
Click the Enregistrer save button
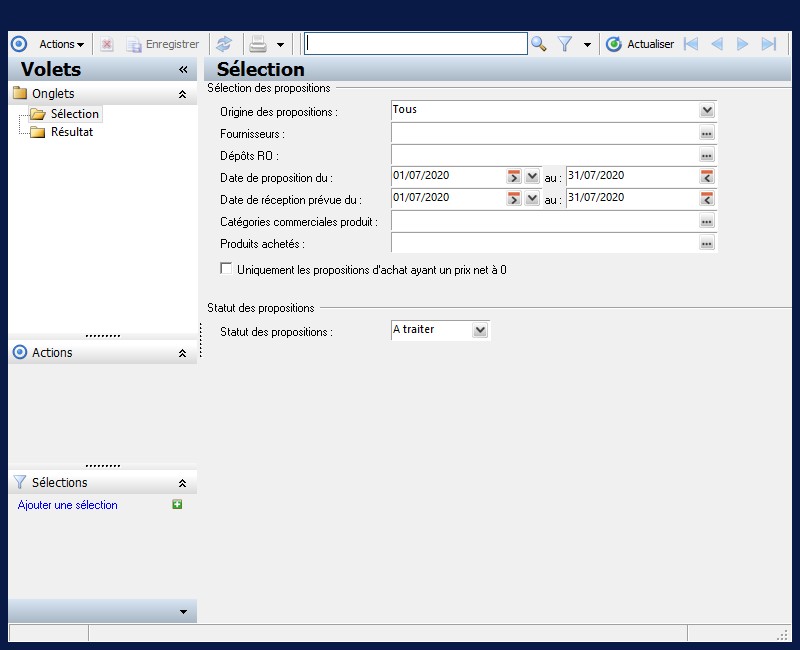(163, 44)
